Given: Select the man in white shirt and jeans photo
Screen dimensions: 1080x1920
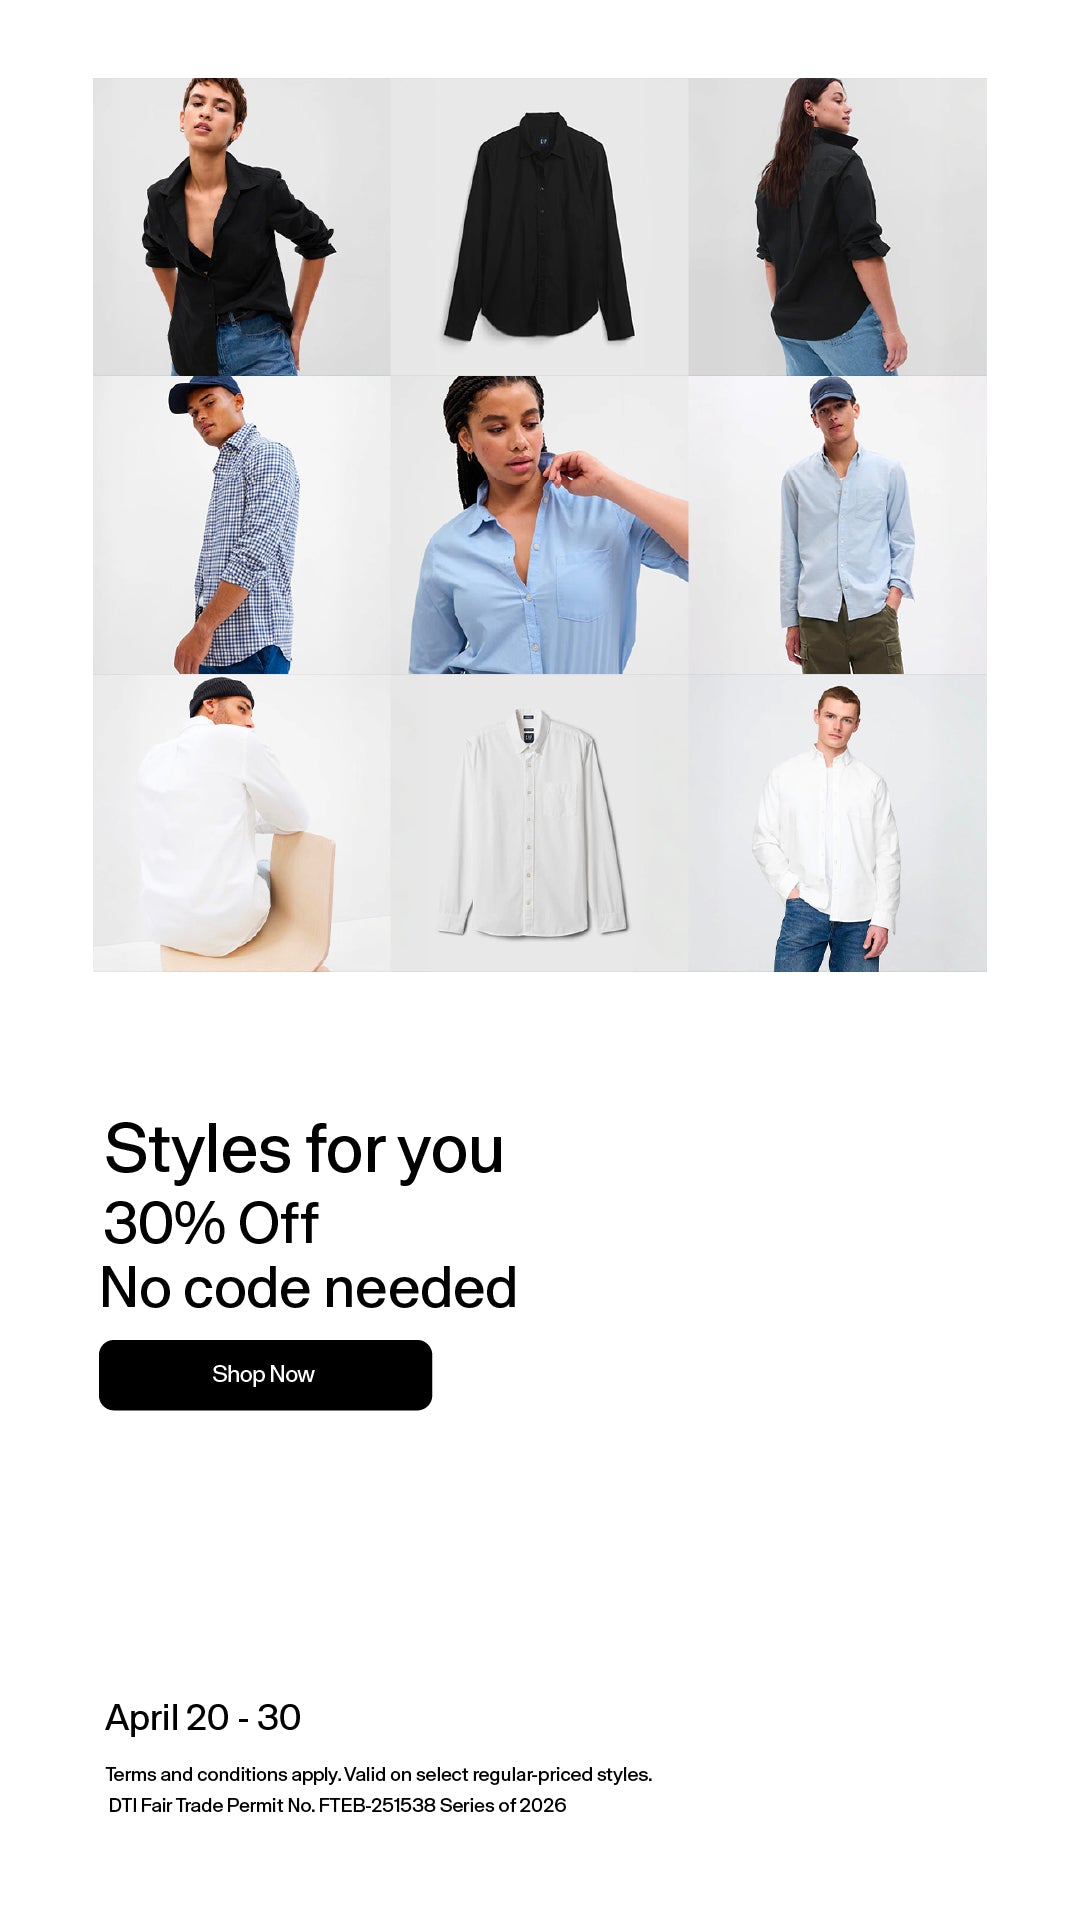Looking at the screenshot, I should [x=837, y=823].
